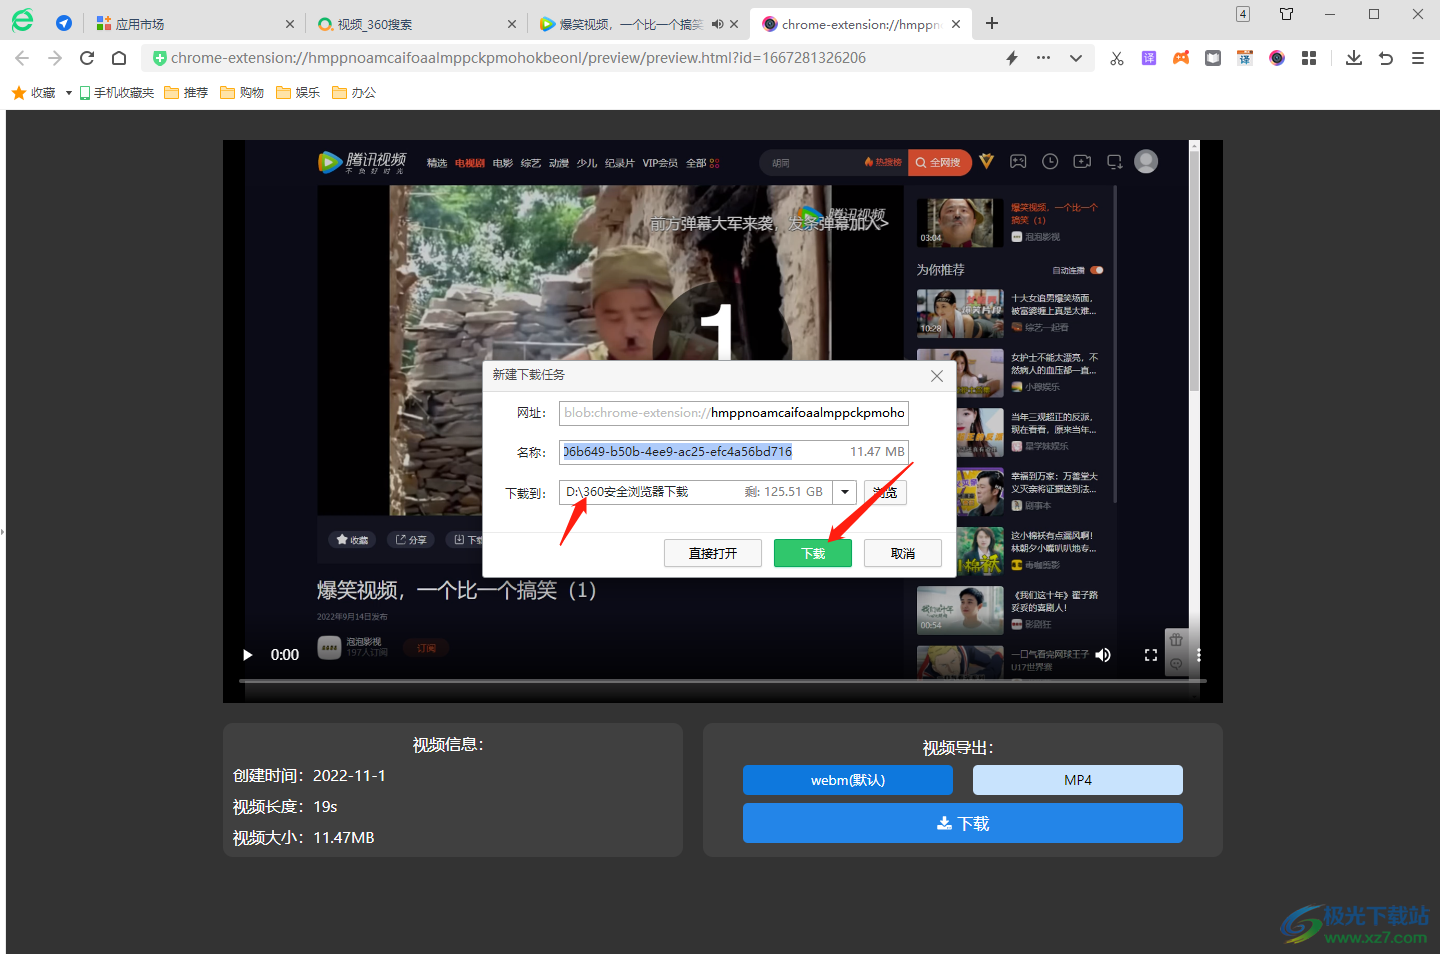The image size is (1440, 954).
Task: Click the undo closed tab icon
Action: click(x=1386, y=58)
